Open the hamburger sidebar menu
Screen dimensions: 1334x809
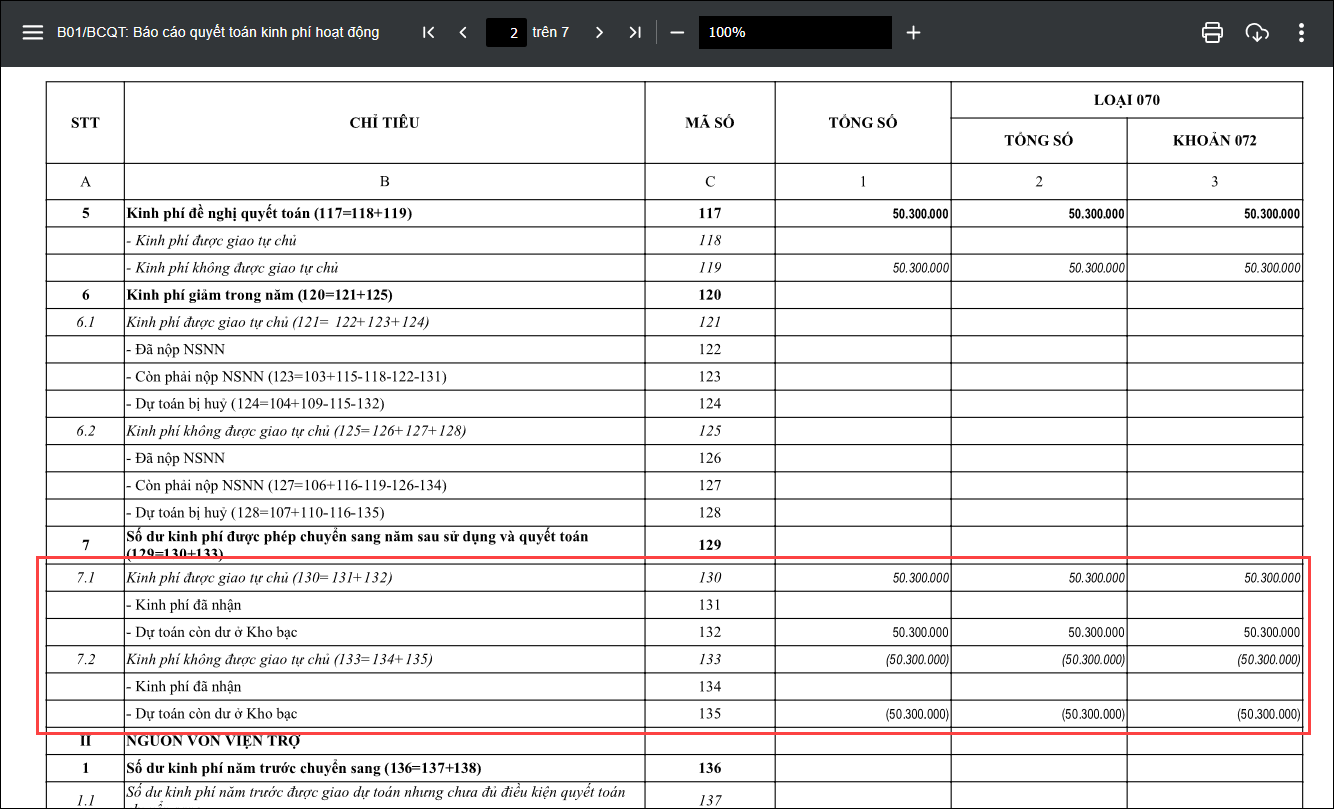tap(33, 32)
